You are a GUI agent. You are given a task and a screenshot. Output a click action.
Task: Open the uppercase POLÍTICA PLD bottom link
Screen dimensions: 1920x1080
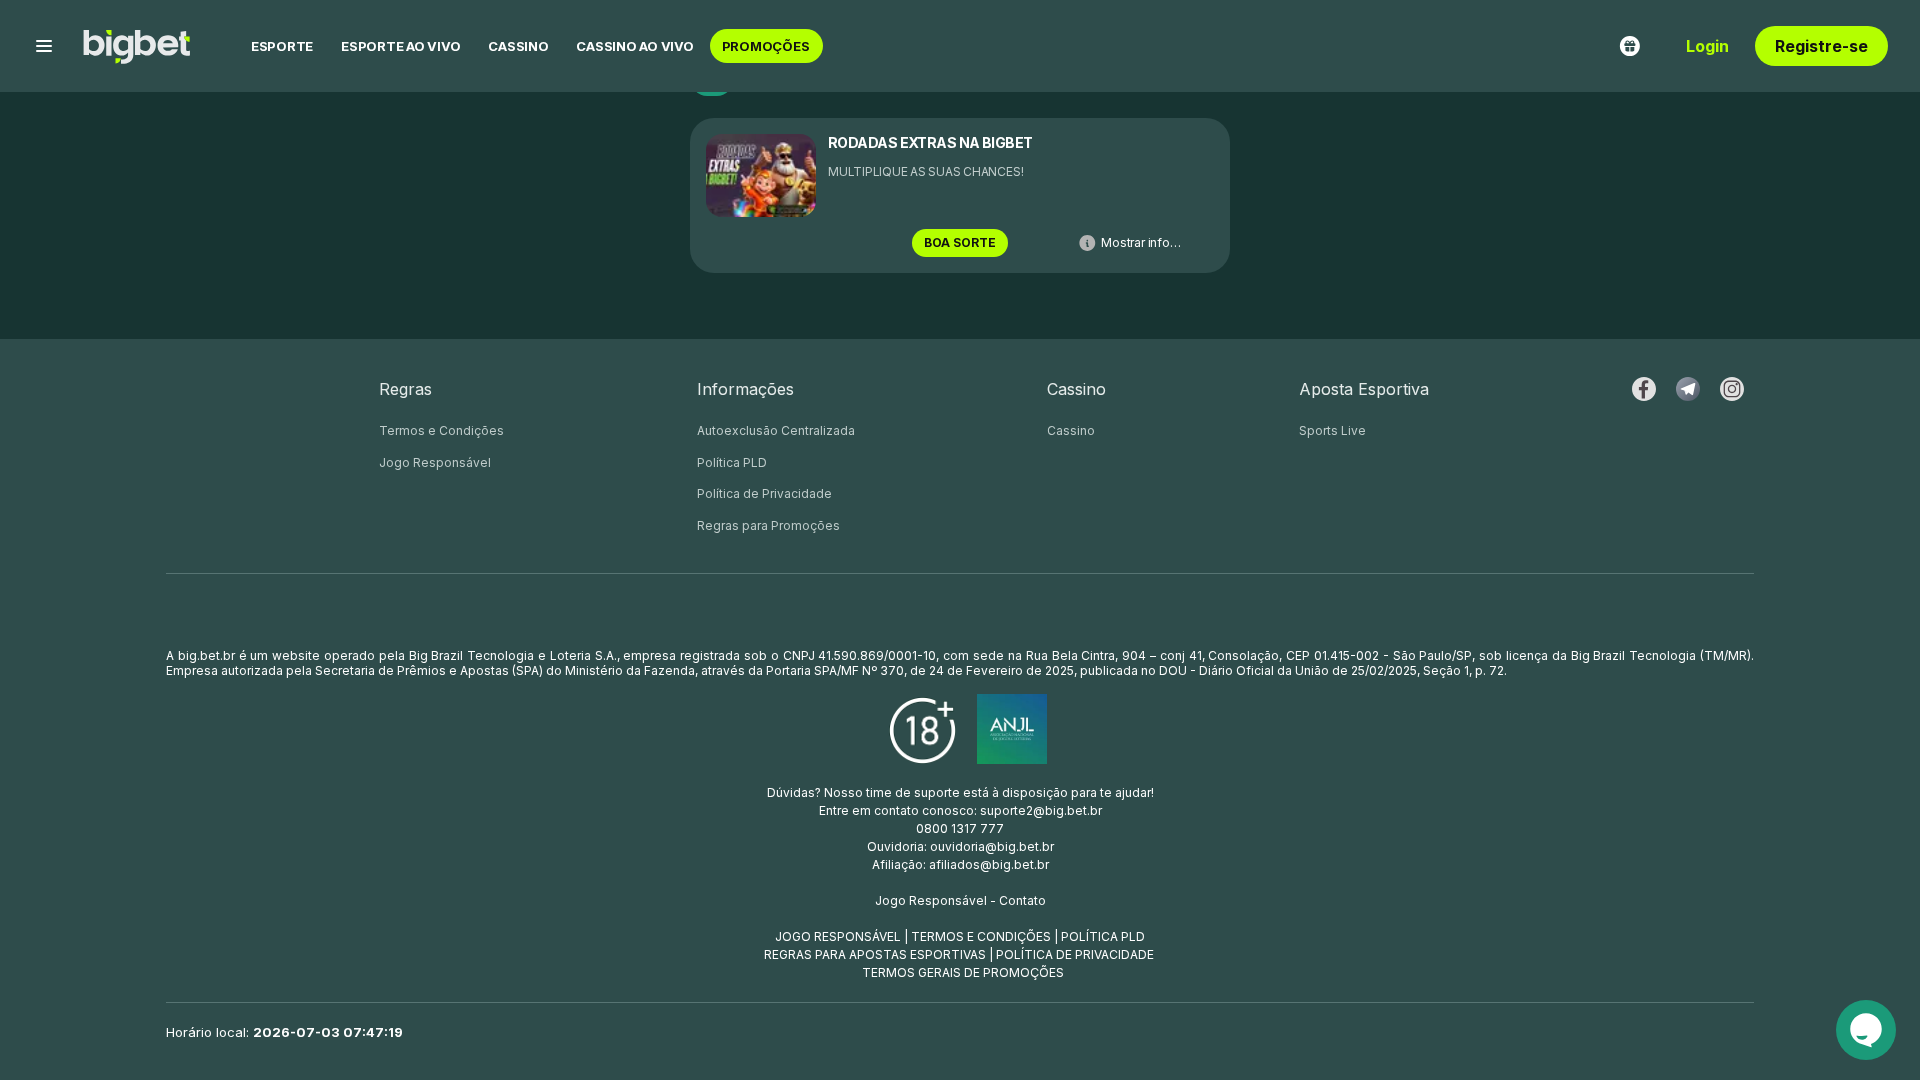(1103, 937)
